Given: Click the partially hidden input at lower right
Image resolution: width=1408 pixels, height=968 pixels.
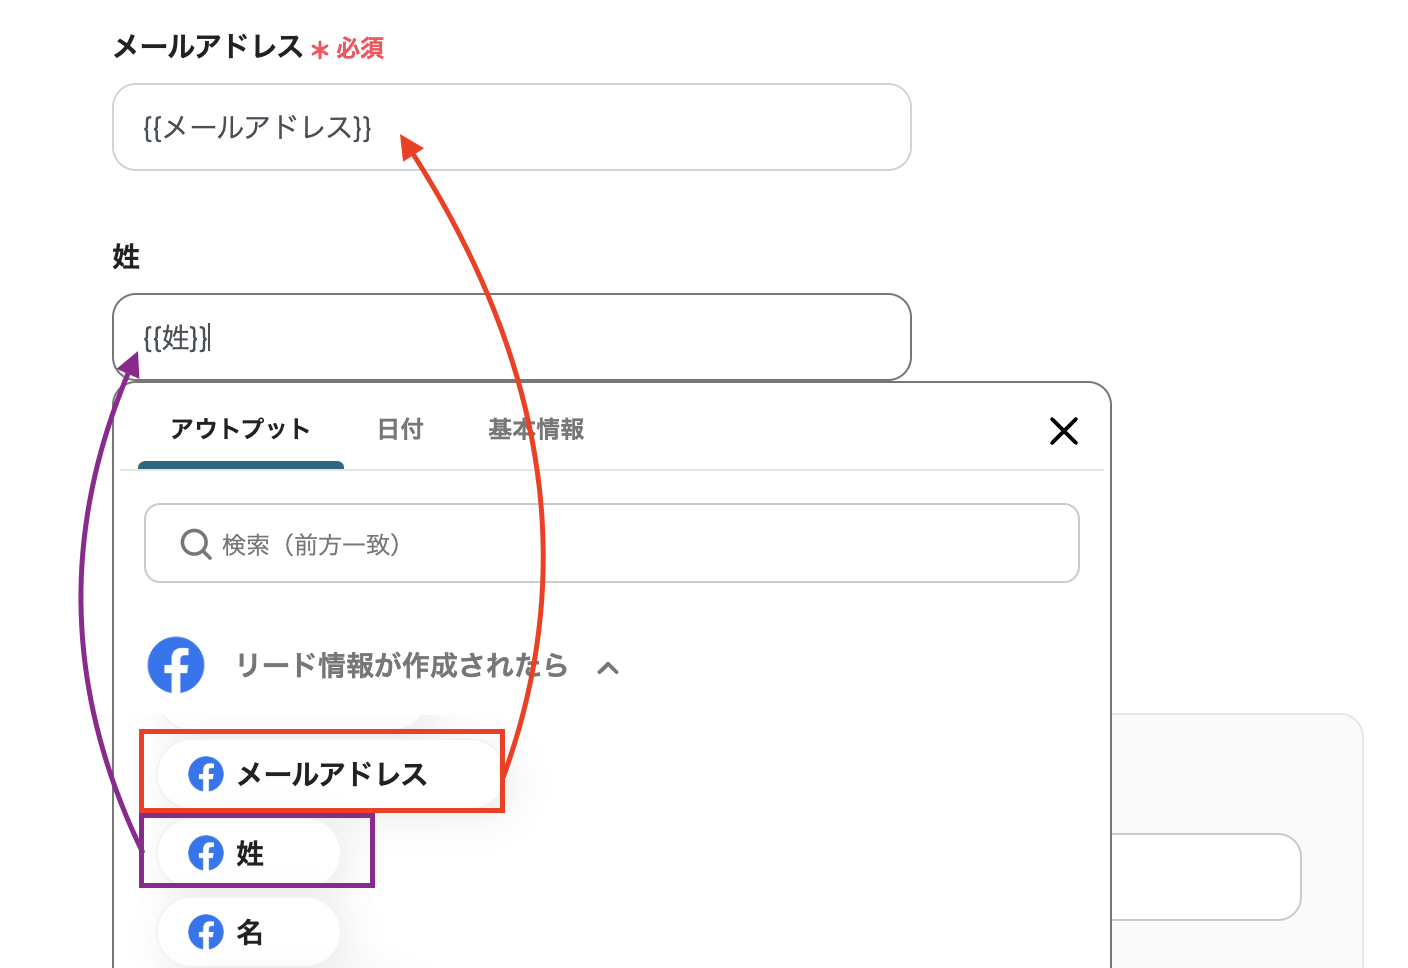Looking at the screenshot, I should [1210, 877].
